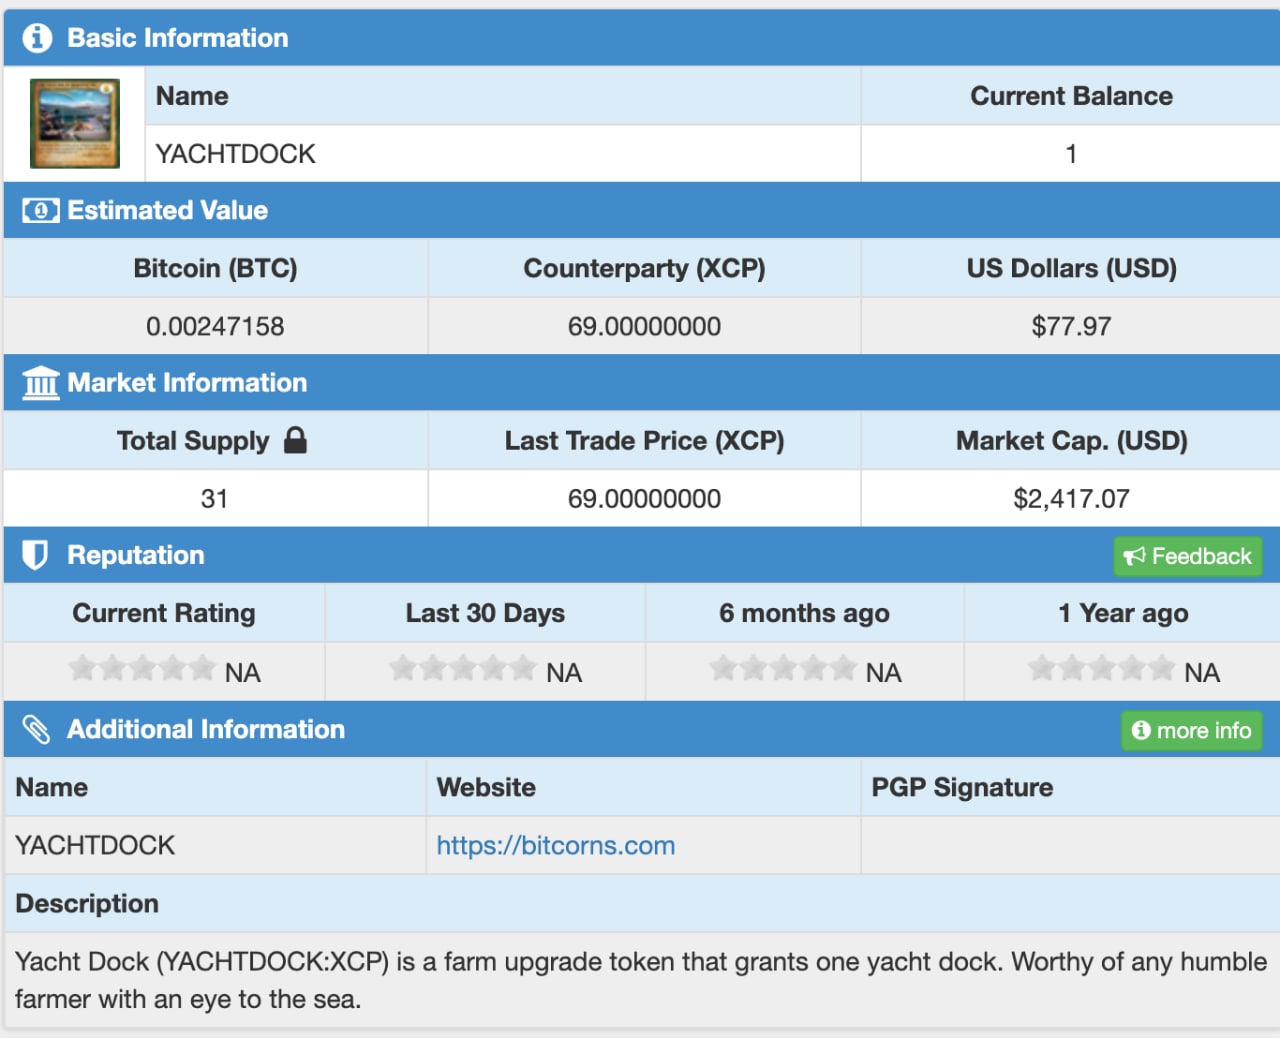Click the Description label
The height and width of the screenshot is (1038, 1280).
coord(87,904)
